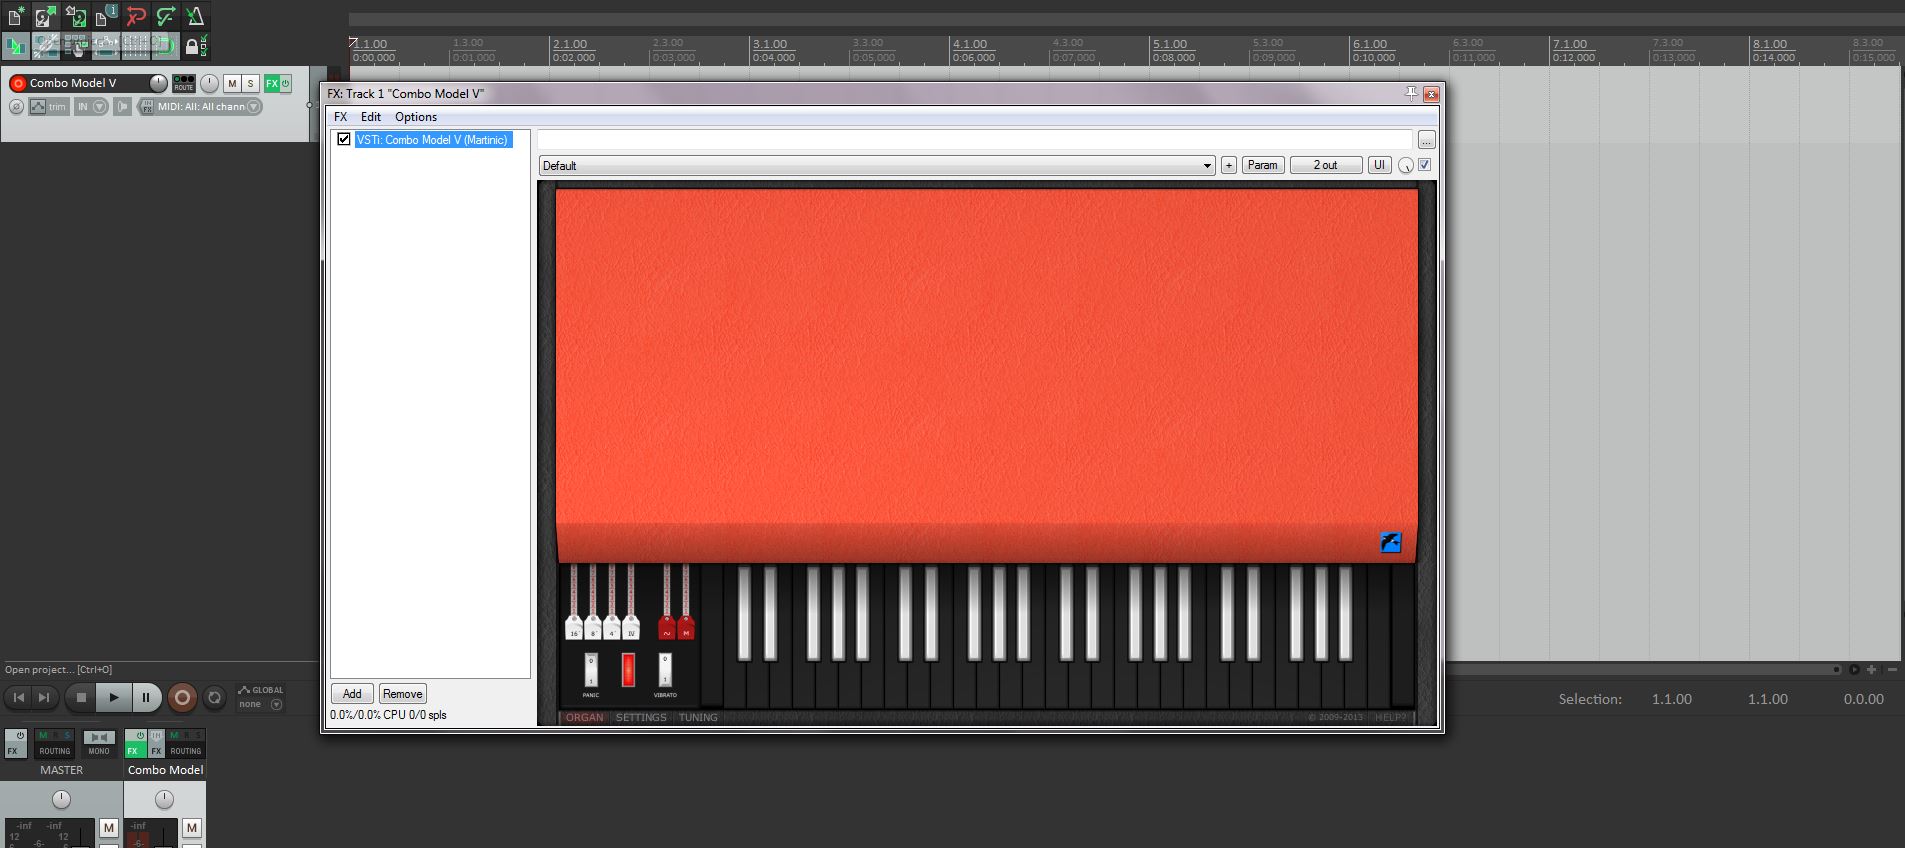Toggle the metronome icon
1905x848 pixels.
196,16
